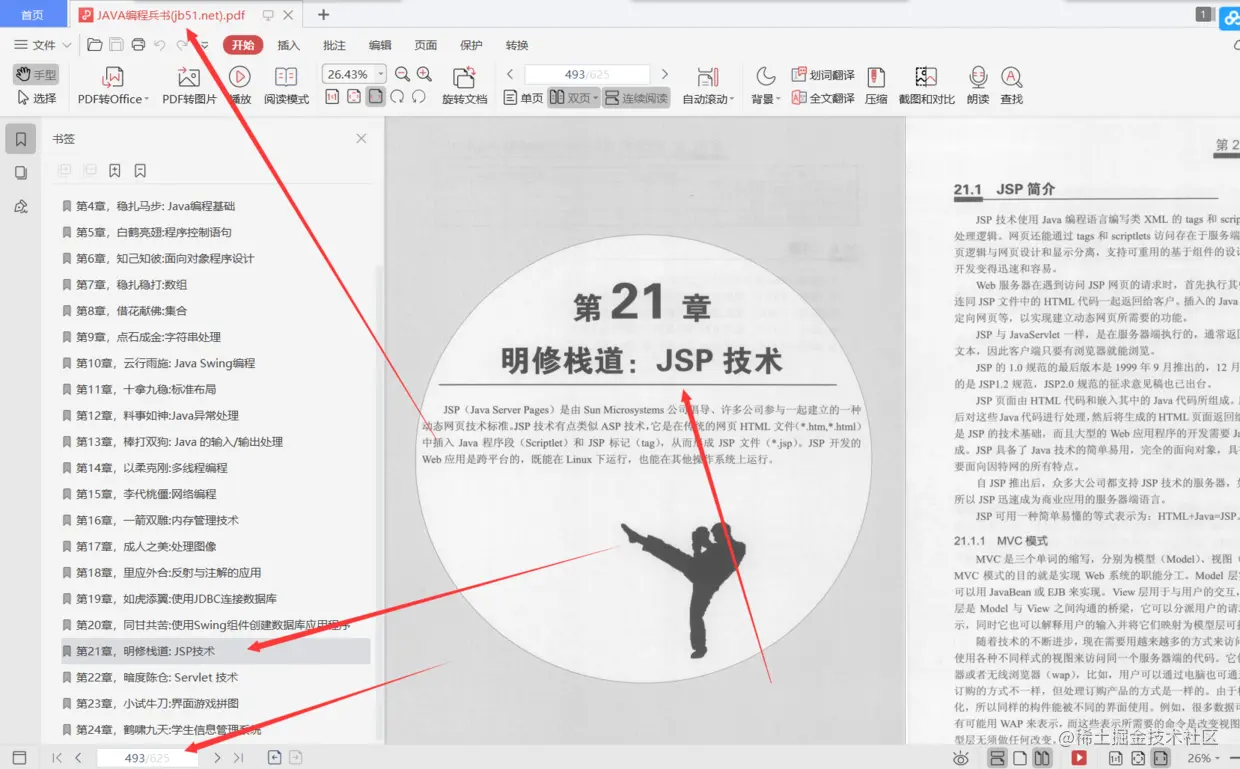Click the ribbon page number field 493
The image size is (1240, 769).
pyautogui.click(x=587, y=74)
